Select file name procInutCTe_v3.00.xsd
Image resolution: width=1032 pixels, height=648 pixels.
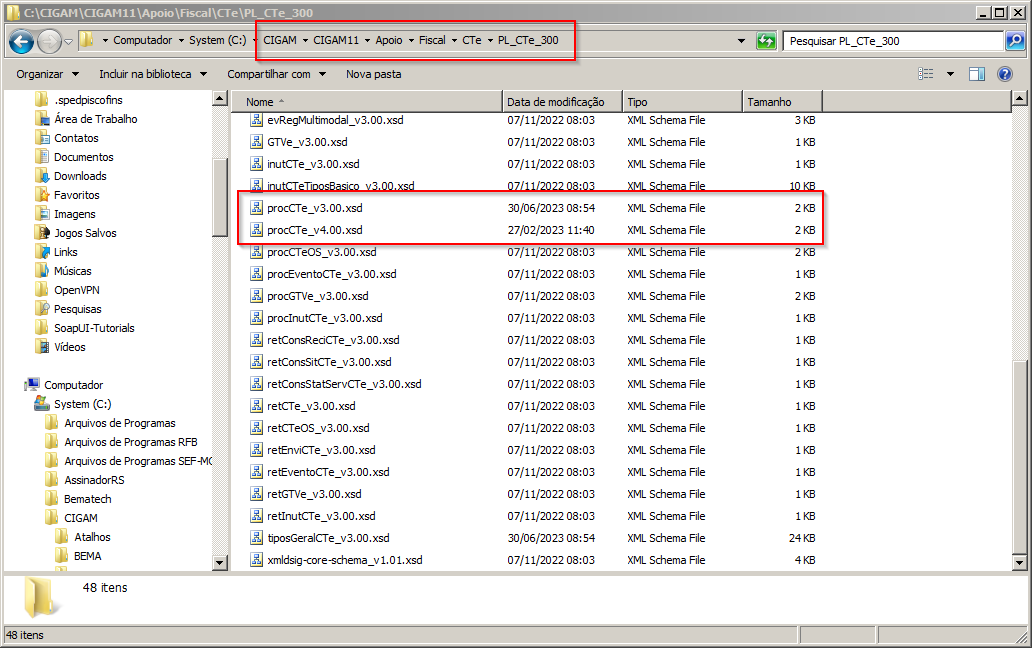point(324,318)
